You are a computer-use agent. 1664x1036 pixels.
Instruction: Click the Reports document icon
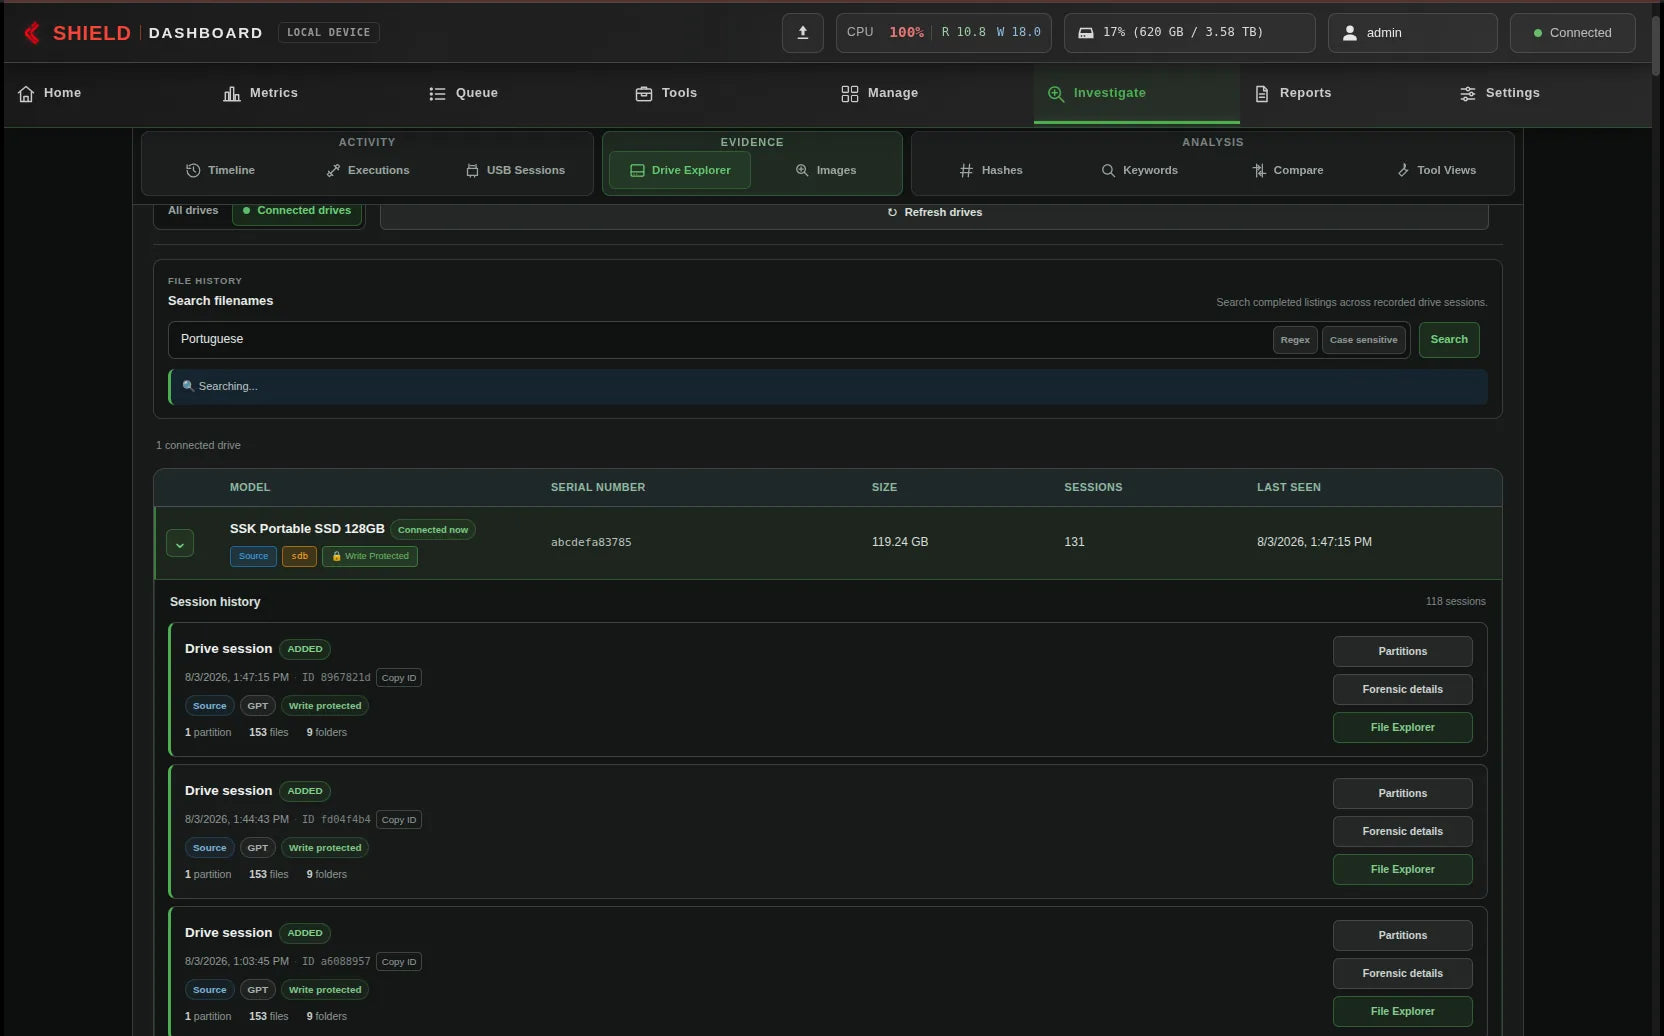[1262, 94]
